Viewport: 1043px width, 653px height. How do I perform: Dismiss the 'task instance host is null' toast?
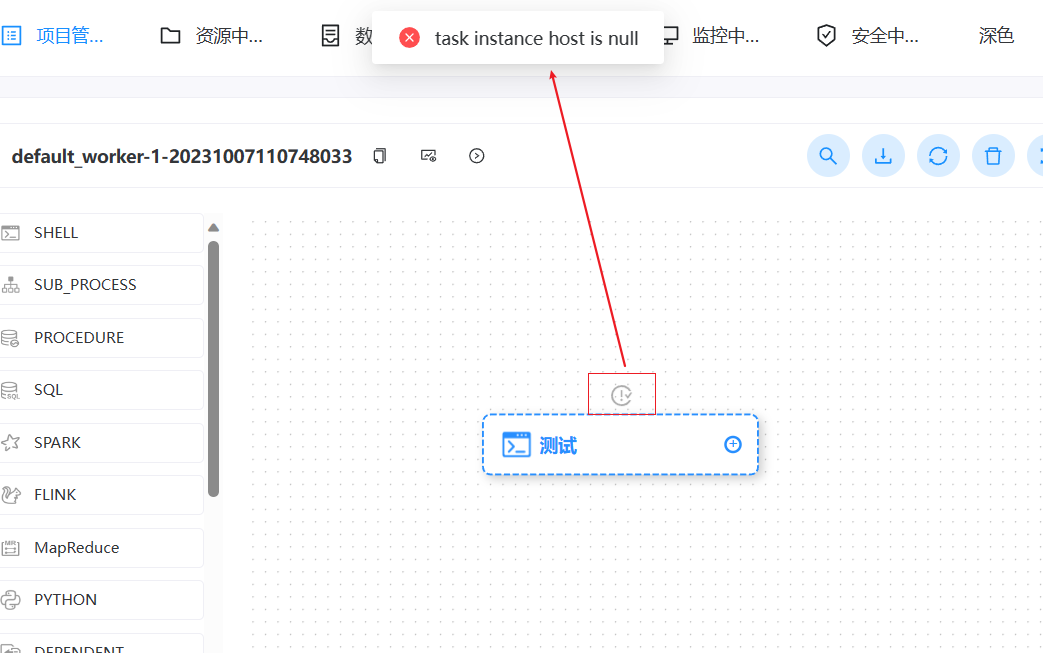pos(410,36)
